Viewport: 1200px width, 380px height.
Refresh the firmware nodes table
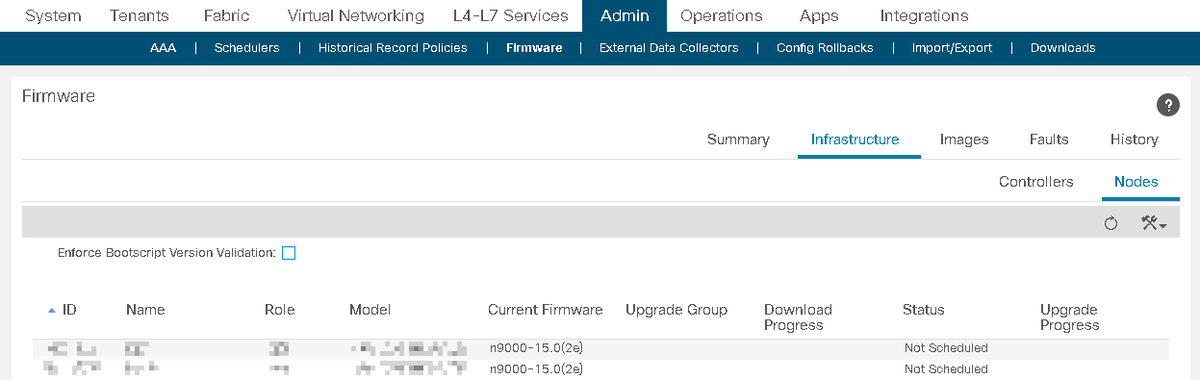click(x=1110, y=223)
